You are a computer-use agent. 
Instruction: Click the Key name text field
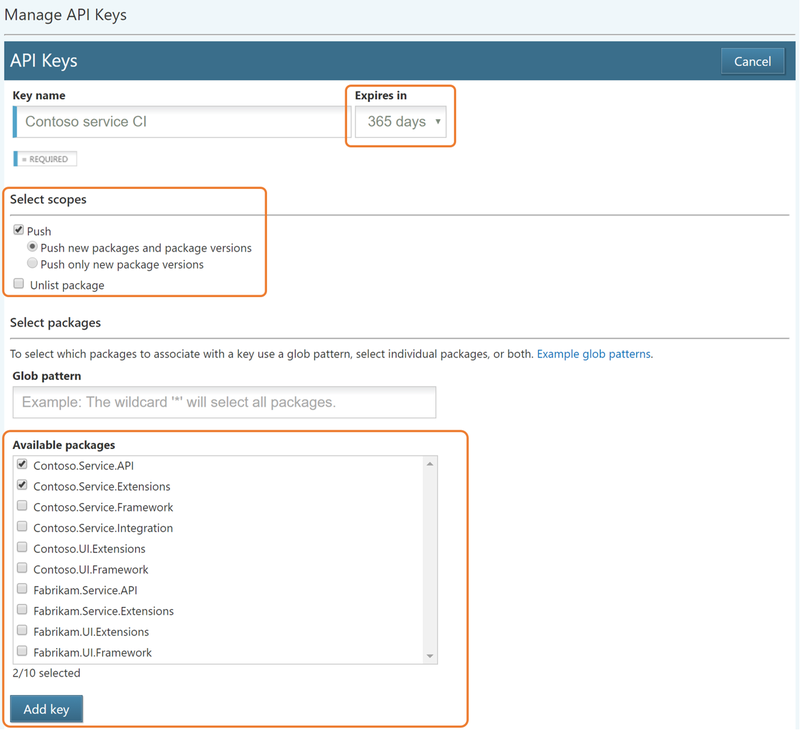point(180,121)
